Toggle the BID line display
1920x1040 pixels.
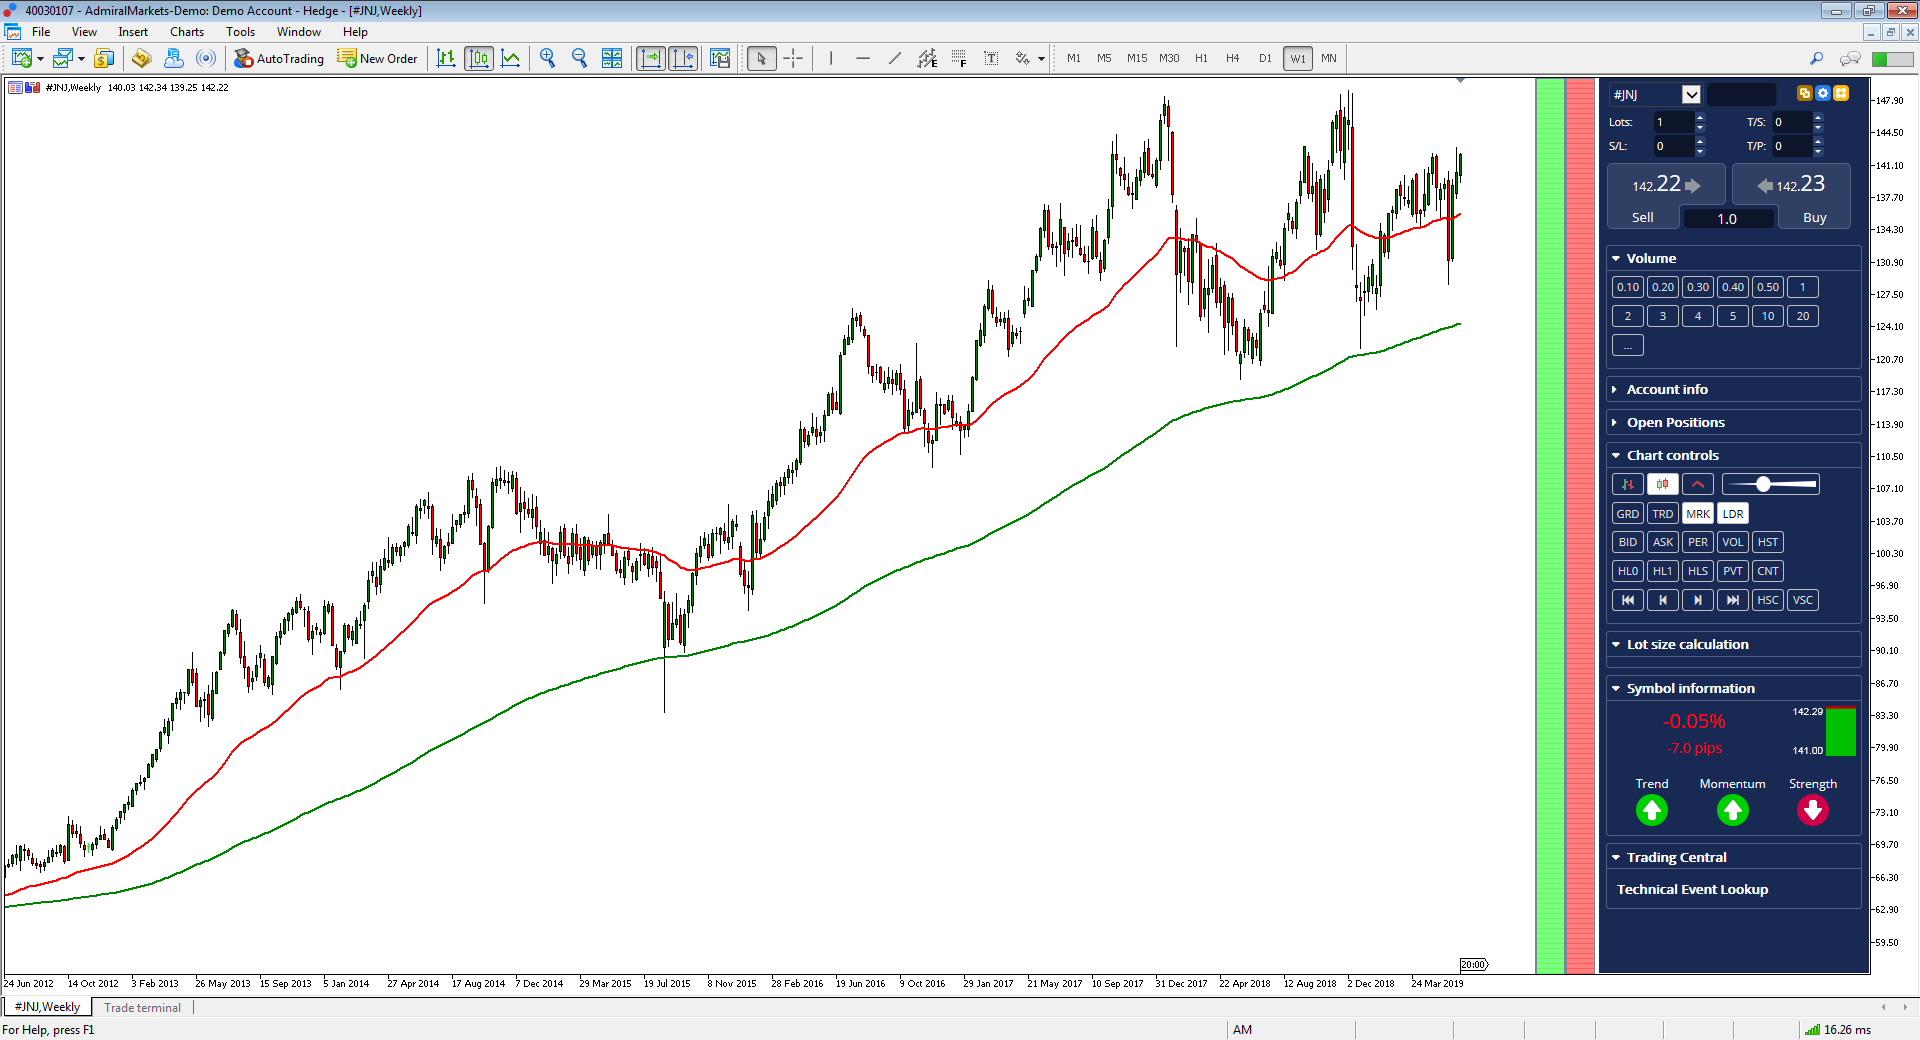click(1627, 542)
